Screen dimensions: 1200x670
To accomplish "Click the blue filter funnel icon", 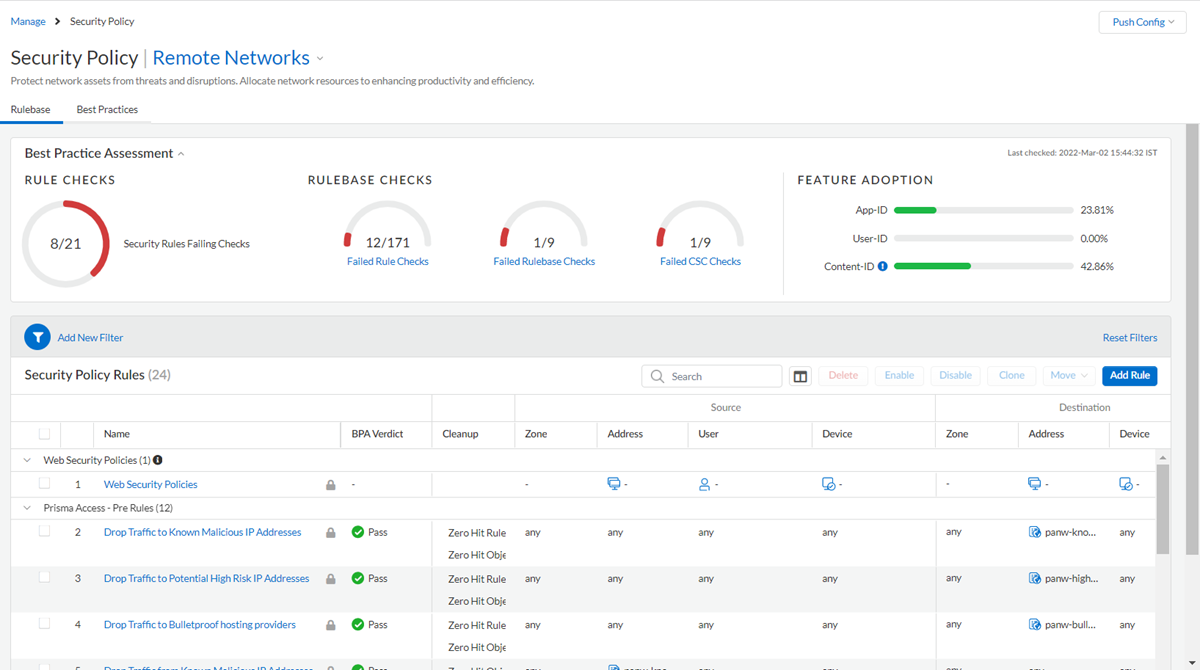I will tap(37, 338).
